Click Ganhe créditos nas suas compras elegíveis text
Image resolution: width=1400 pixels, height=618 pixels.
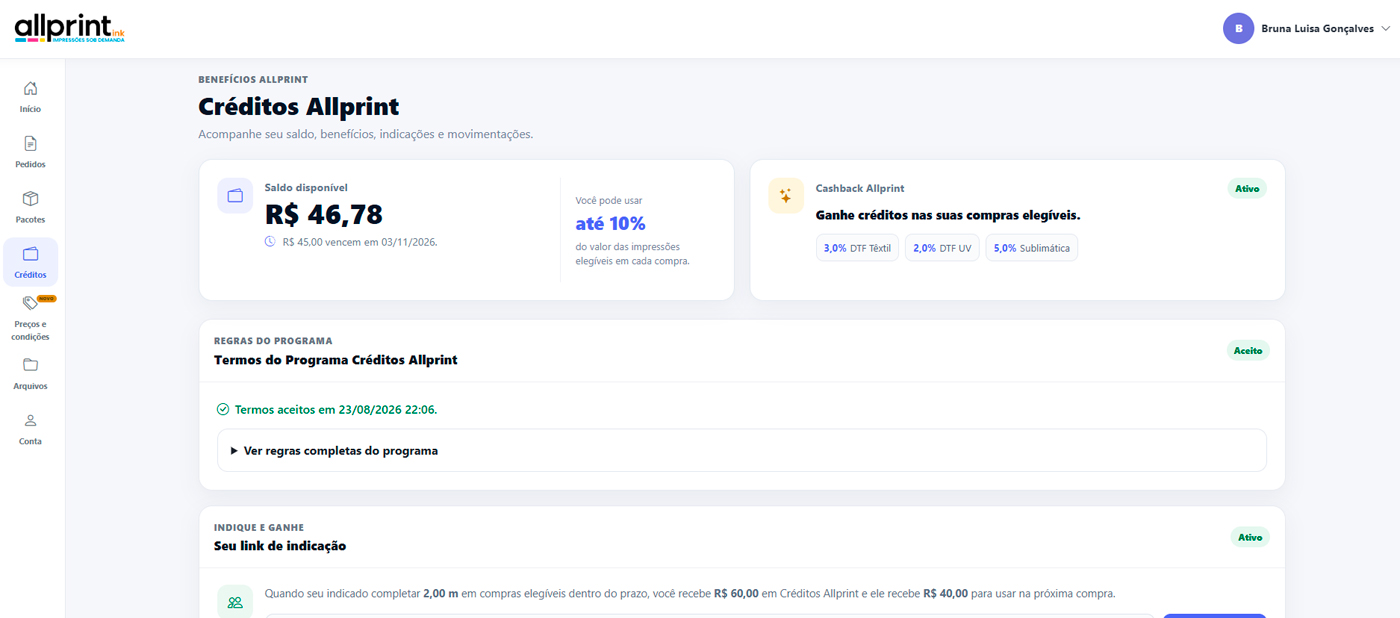(948, 215)
